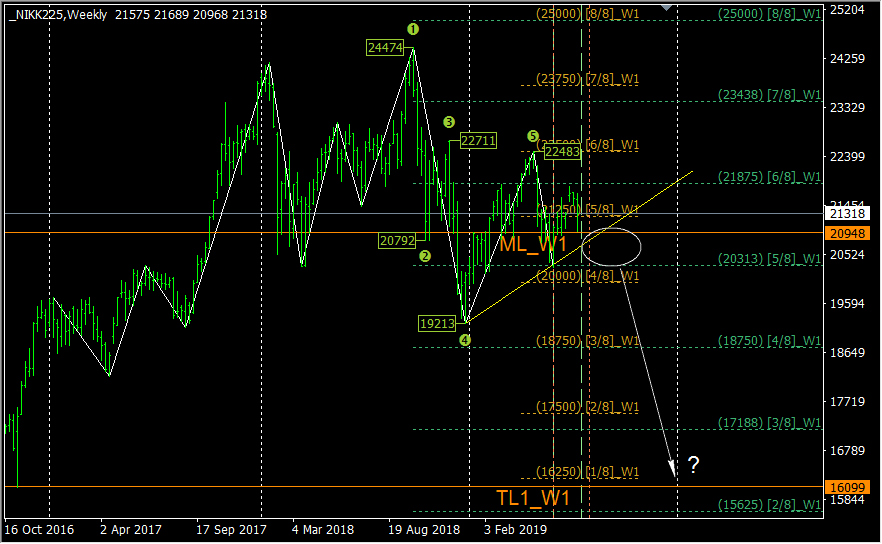The height and width of the screenshot is (544, 882).
Task: Click the 16 Oct 2016 date label
Action: pyautogui.click(x=39, y=530)
